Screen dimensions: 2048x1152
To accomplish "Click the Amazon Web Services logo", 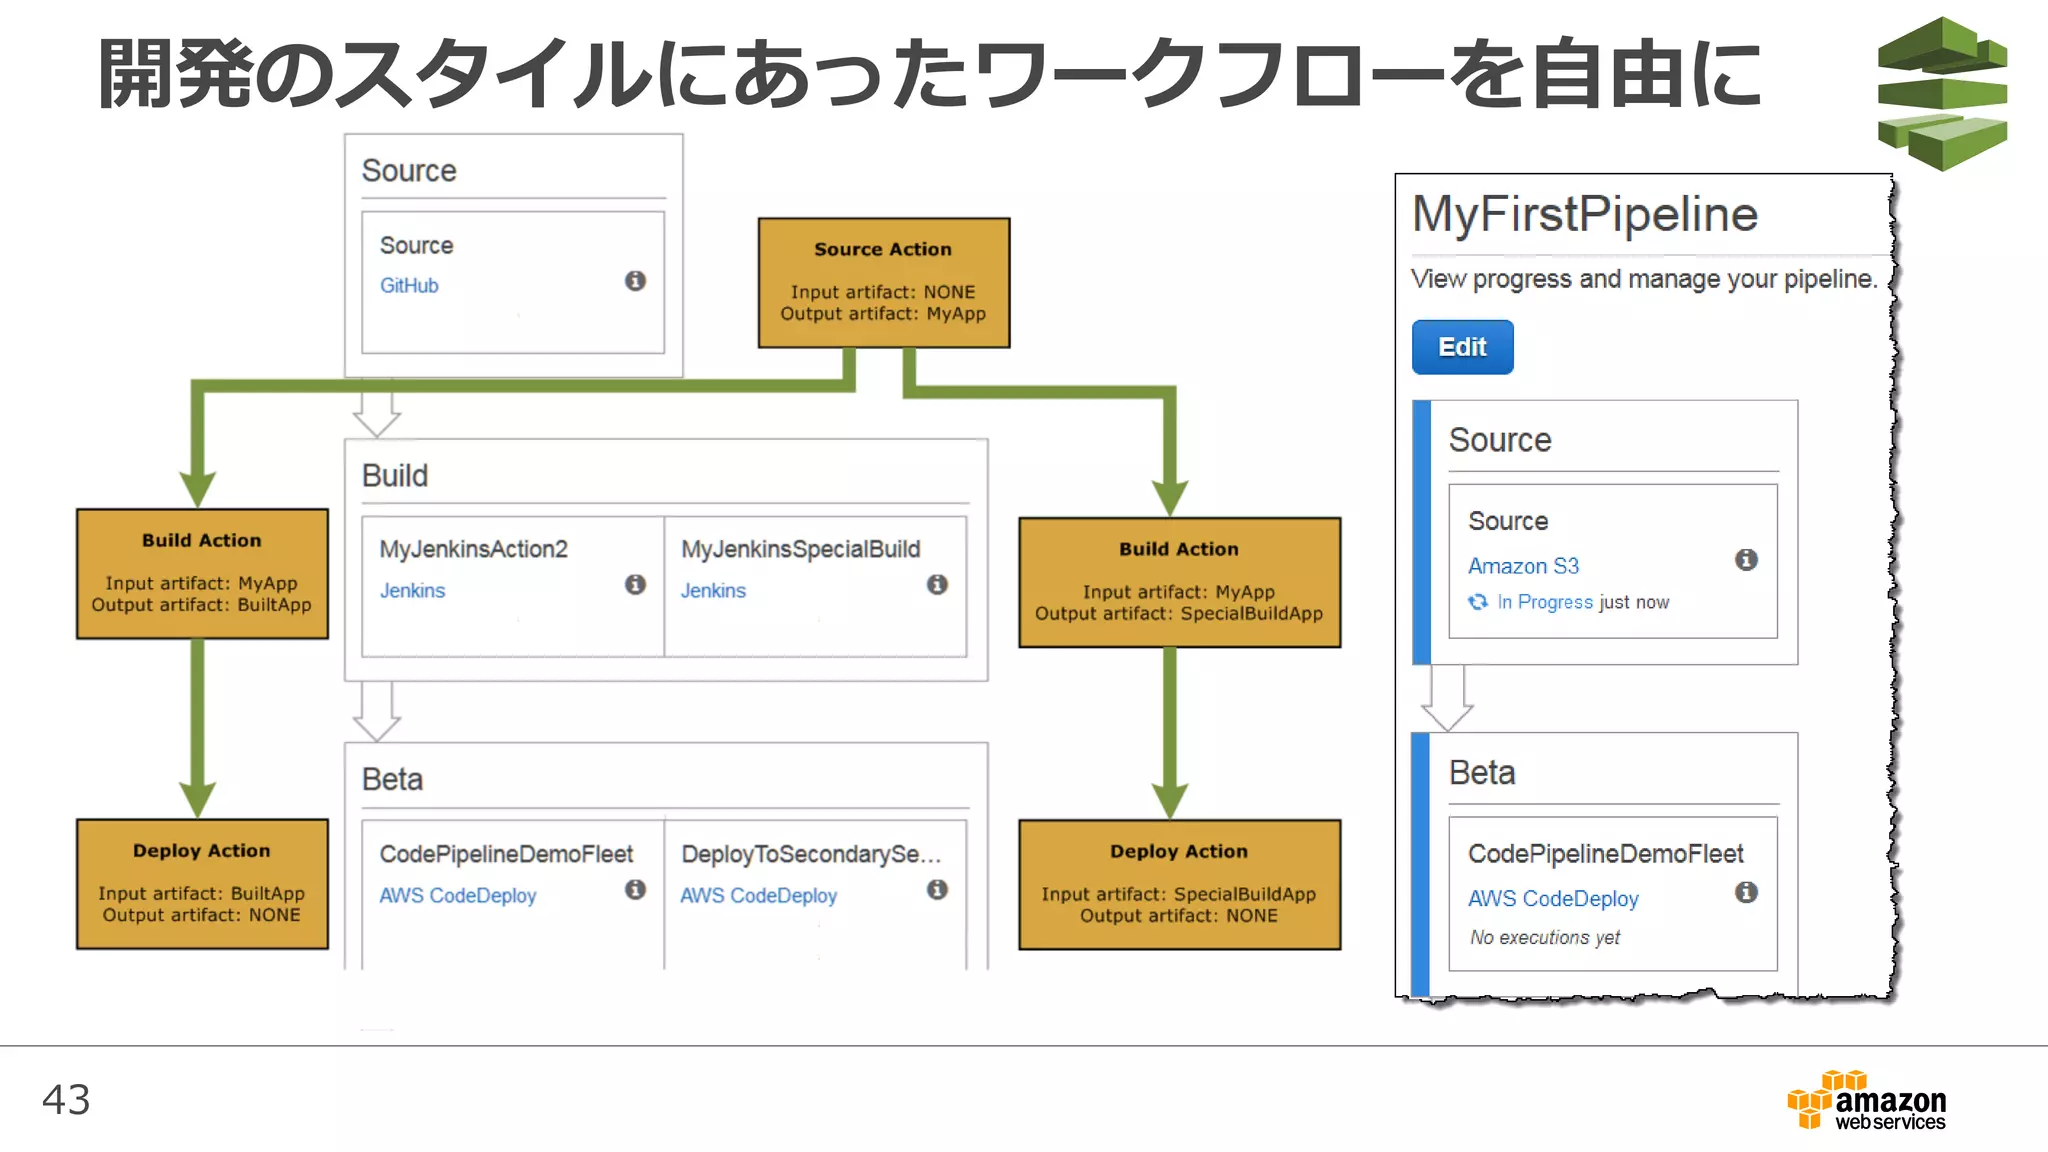I will point(1866,1101).
